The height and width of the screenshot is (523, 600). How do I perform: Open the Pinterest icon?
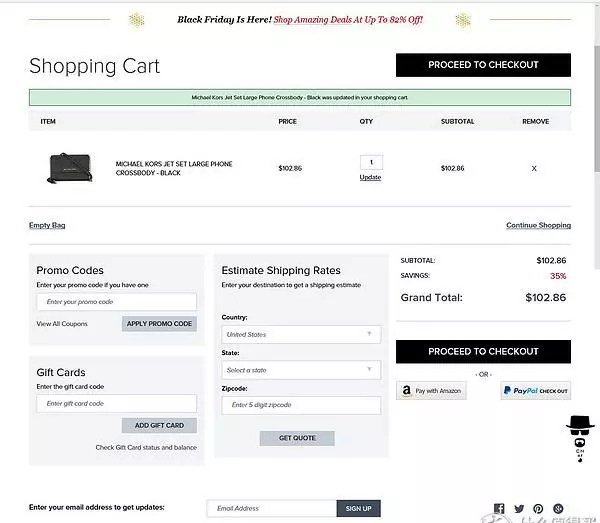(538, 508)
